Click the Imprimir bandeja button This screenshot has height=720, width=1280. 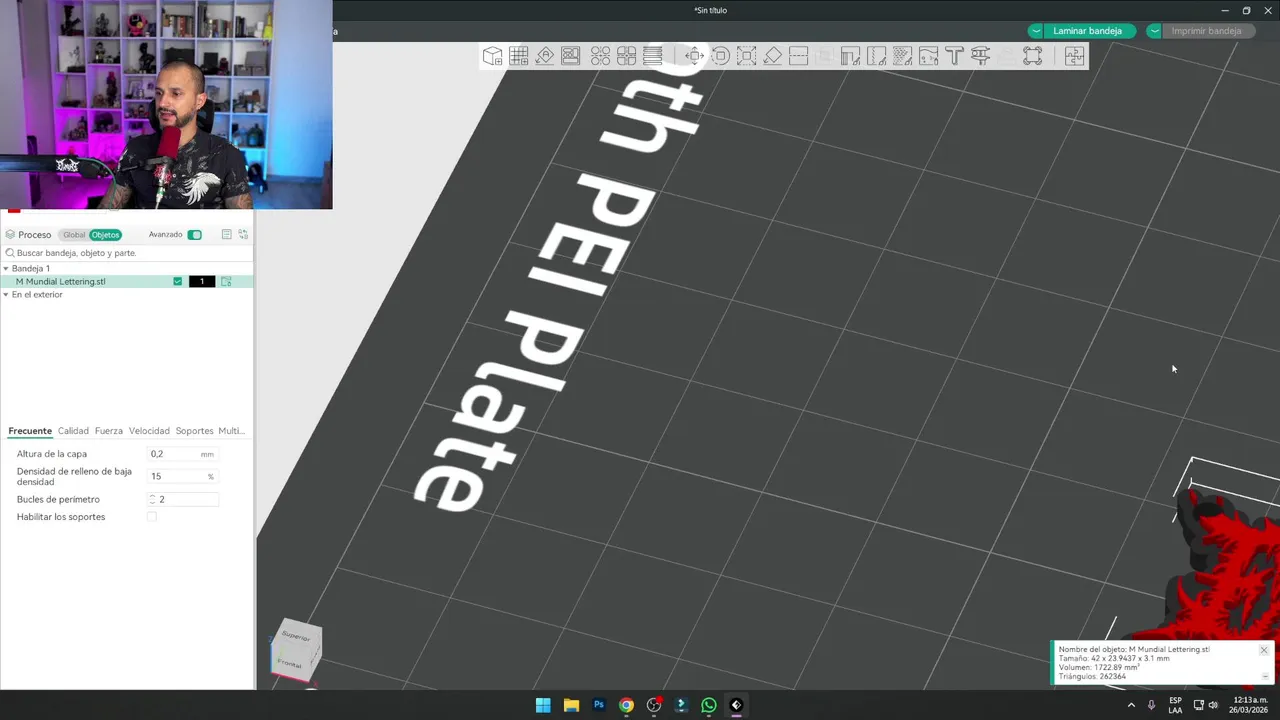point(1207,31)
